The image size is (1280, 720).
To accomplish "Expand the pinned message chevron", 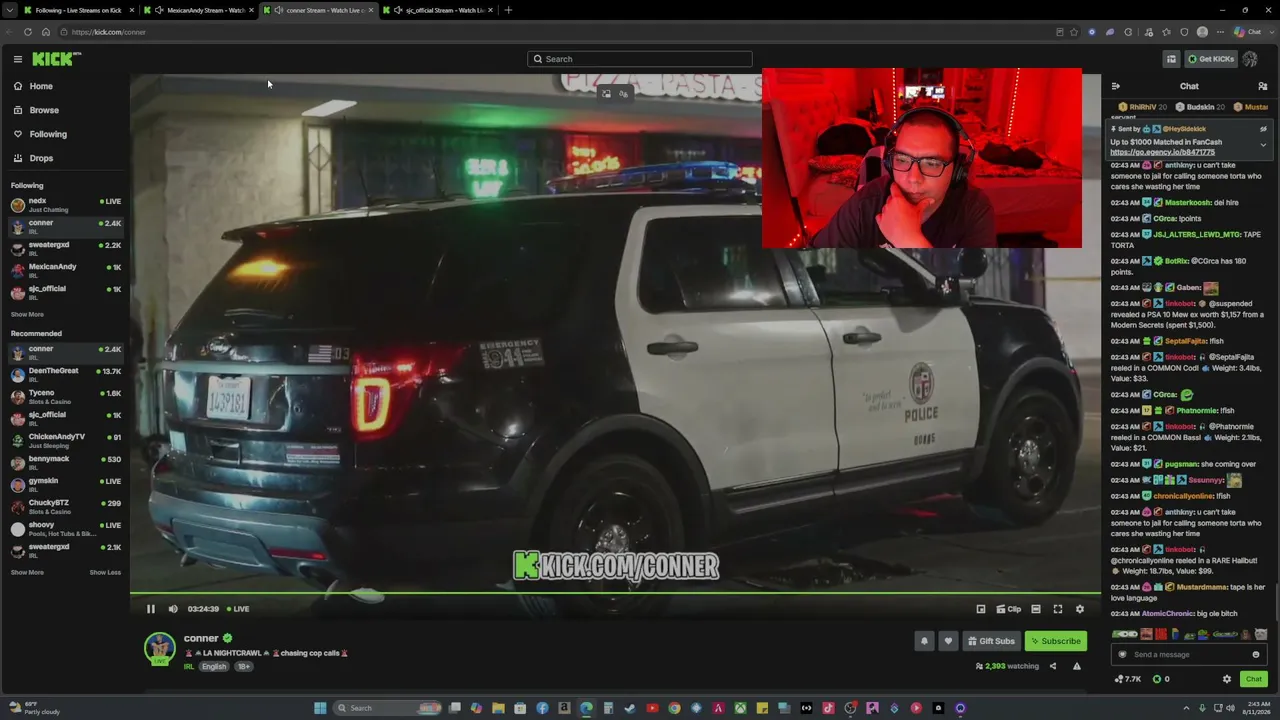I will click(1263, 145).
